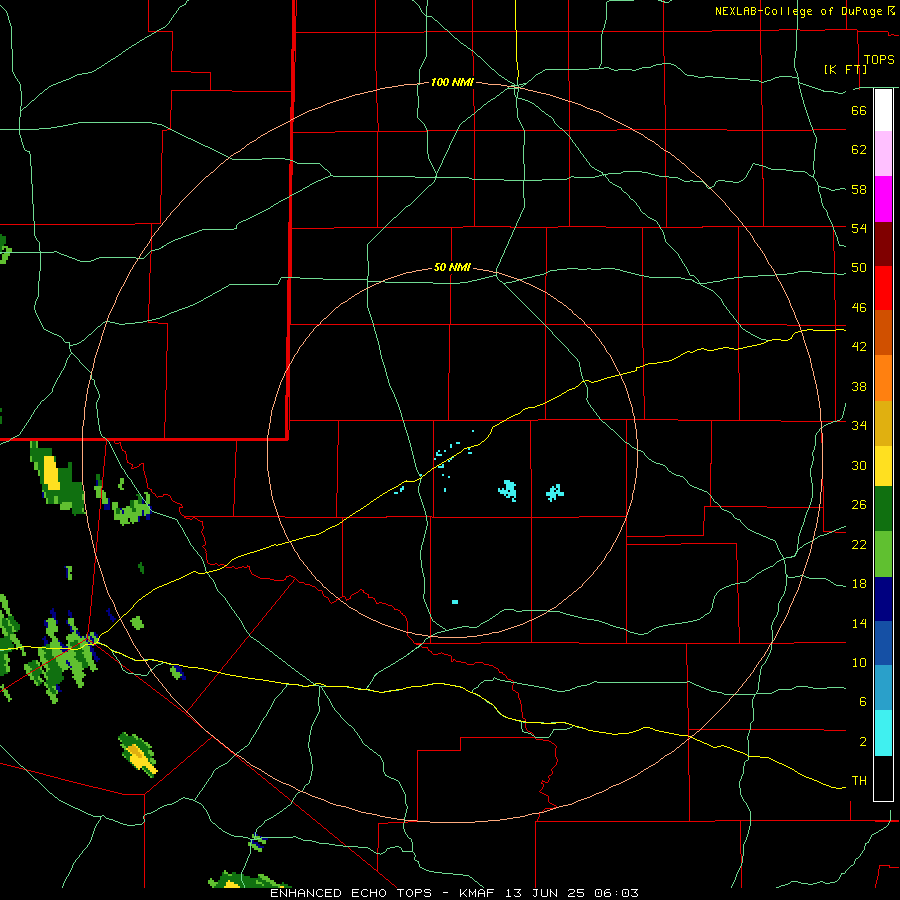Click the legend value '34'
Viewport: 900px width, 900px height.
859,426
